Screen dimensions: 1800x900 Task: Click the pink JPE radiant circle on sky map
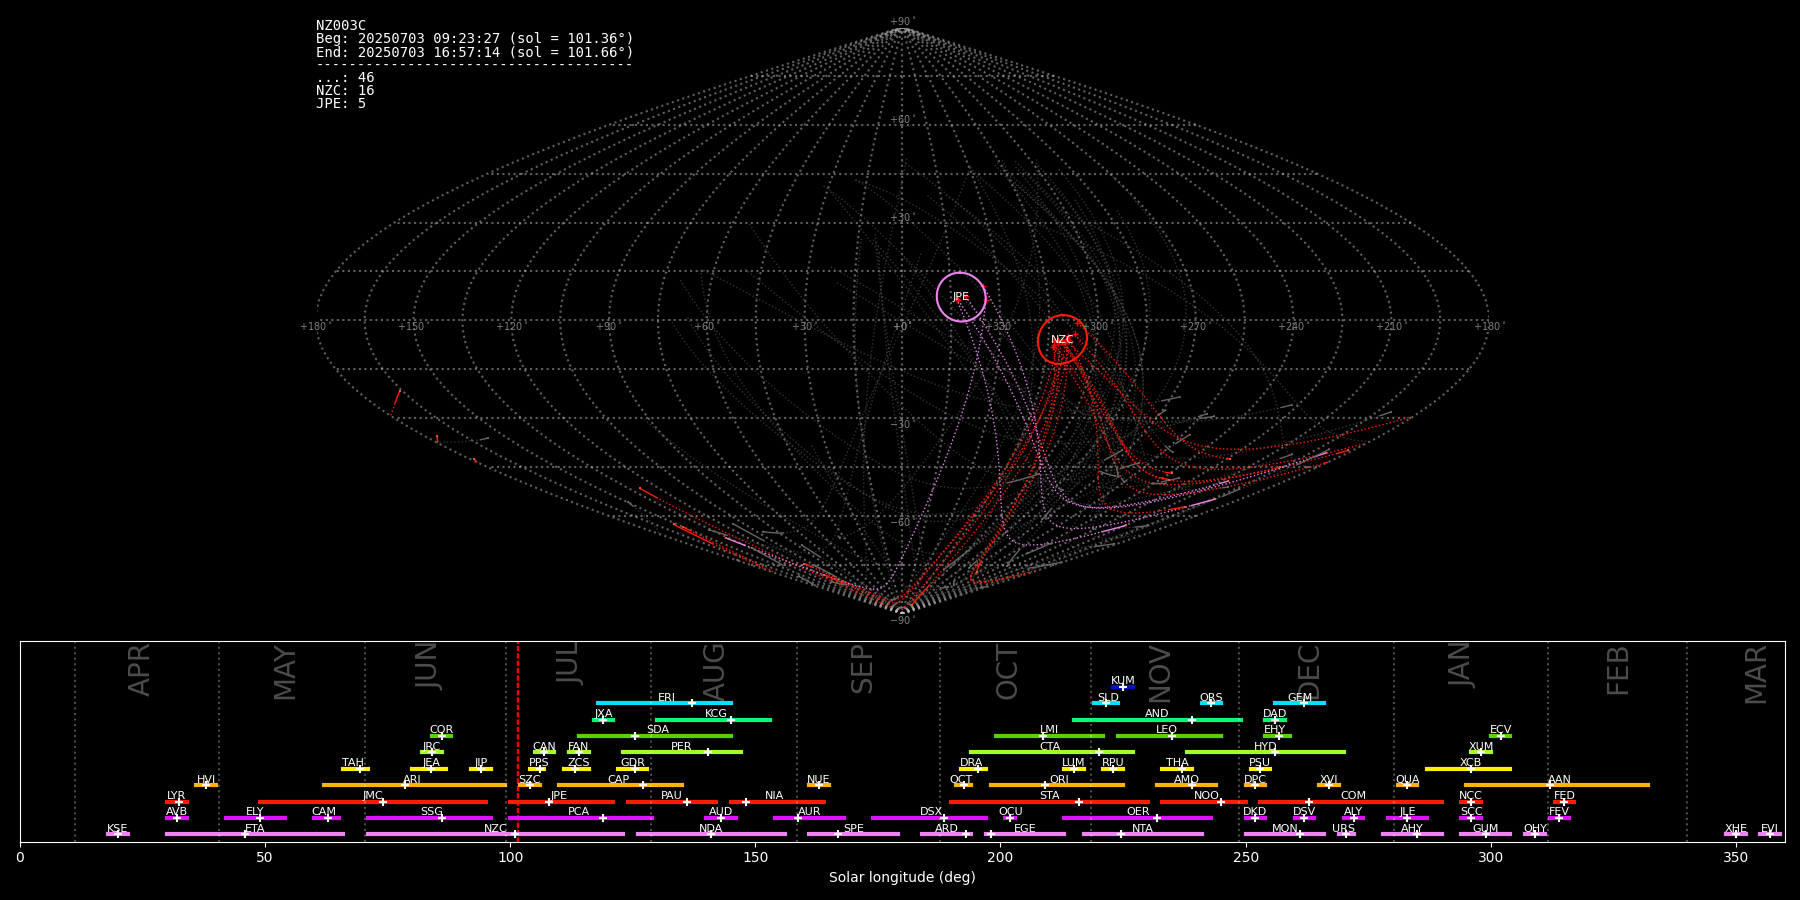pyautogui.click(x=961, y=297)
